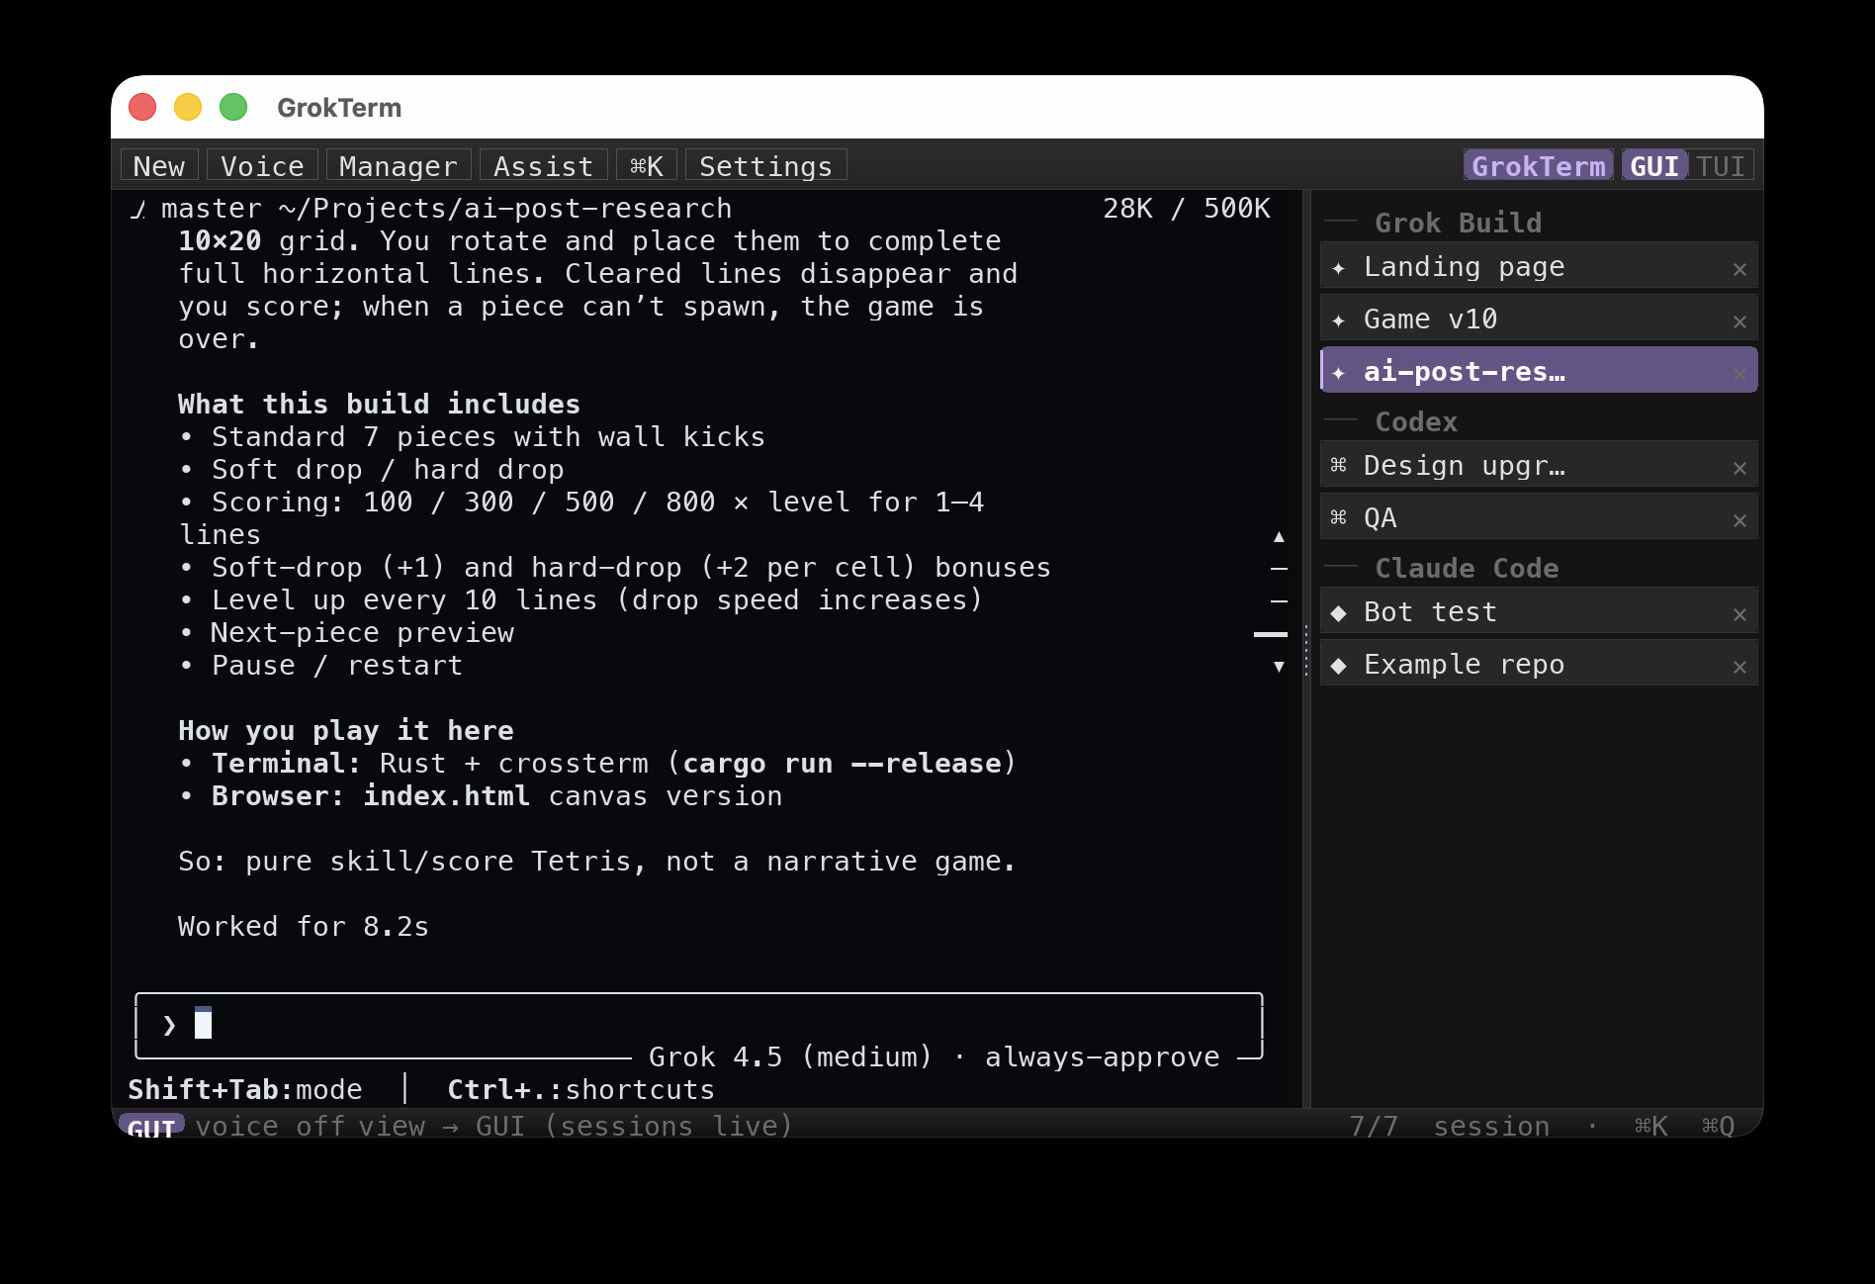Image resolution: width=1875 pixels, height=1284 pixels.
Task: Click the Worked for 8.2s line
Action: tap(303, 926)
